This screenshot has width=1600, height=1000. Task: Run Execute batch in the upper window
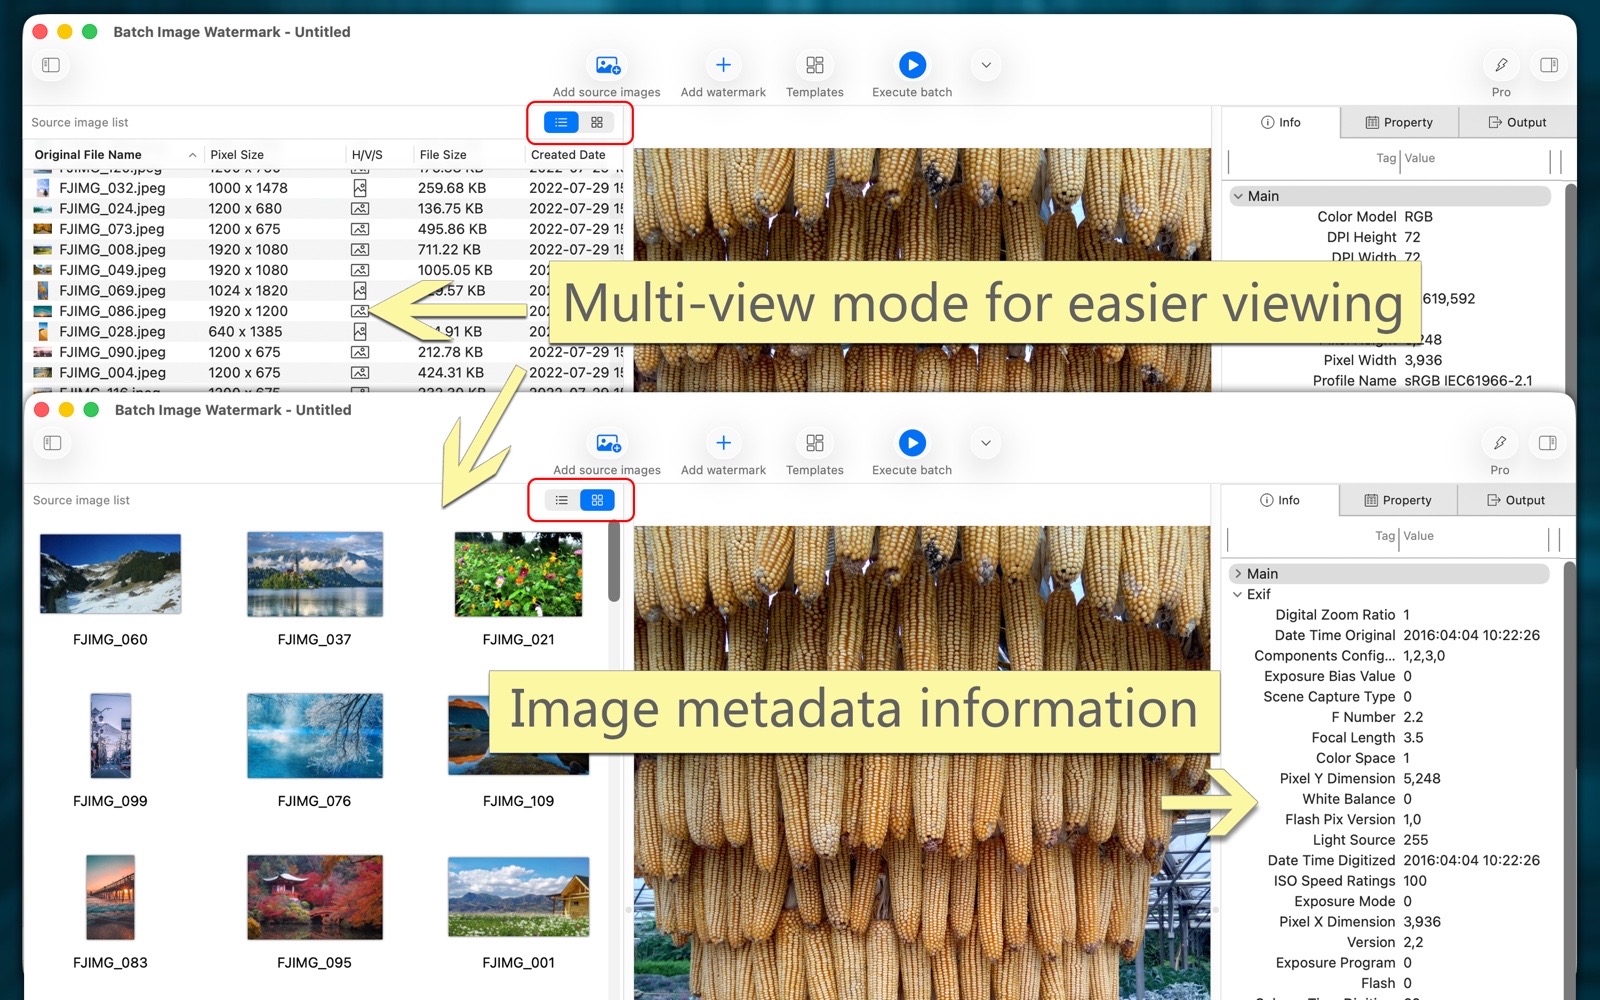pos(912,65)
